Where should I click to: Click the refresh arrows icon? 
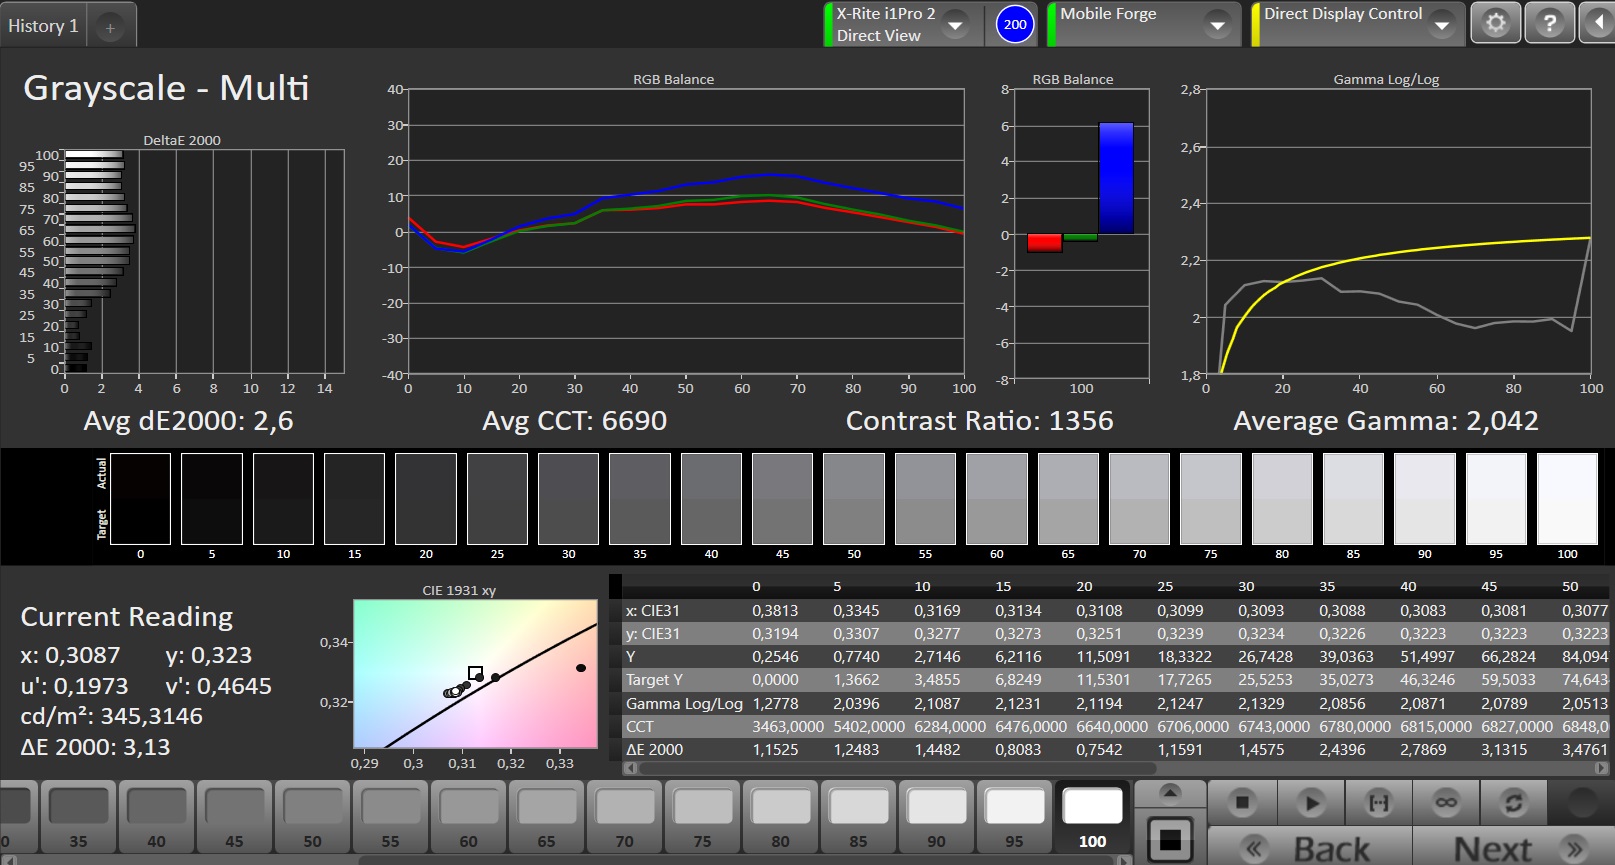coord(1514,802)
